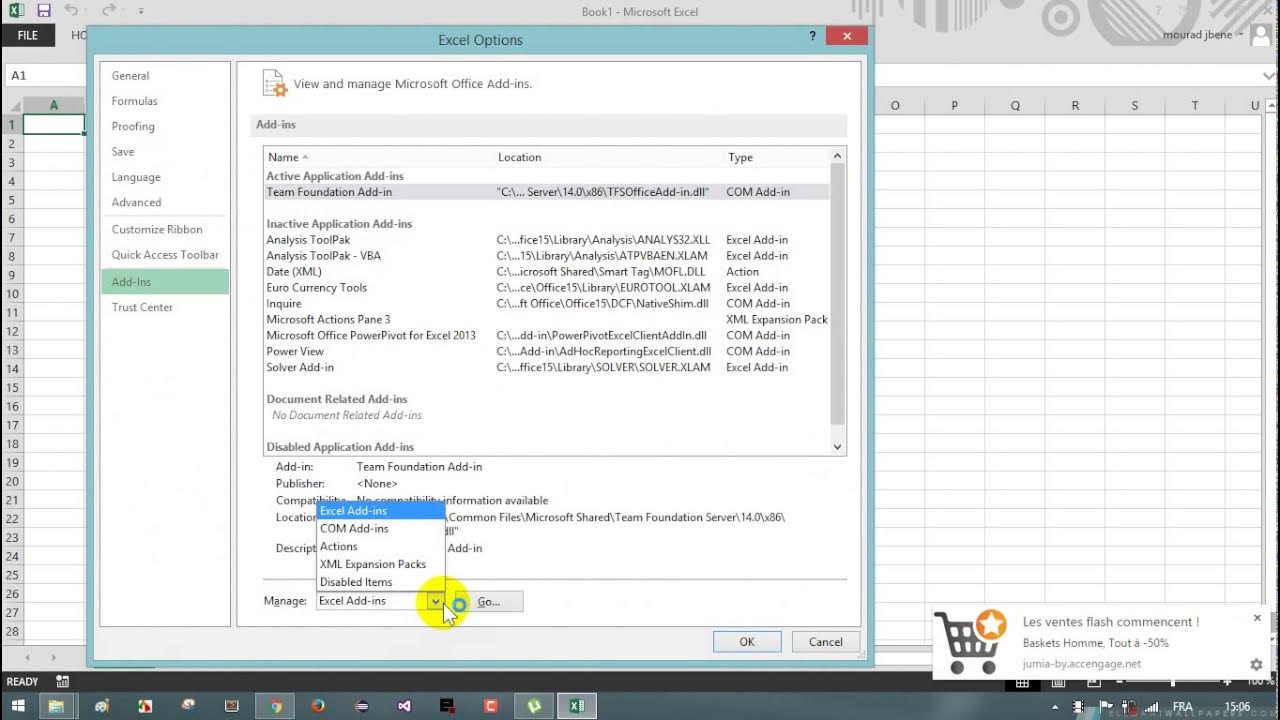The height and width of the screenshot is (720, 1280).
Task: Click the zoom slider in status bar
Action: 1172,683
